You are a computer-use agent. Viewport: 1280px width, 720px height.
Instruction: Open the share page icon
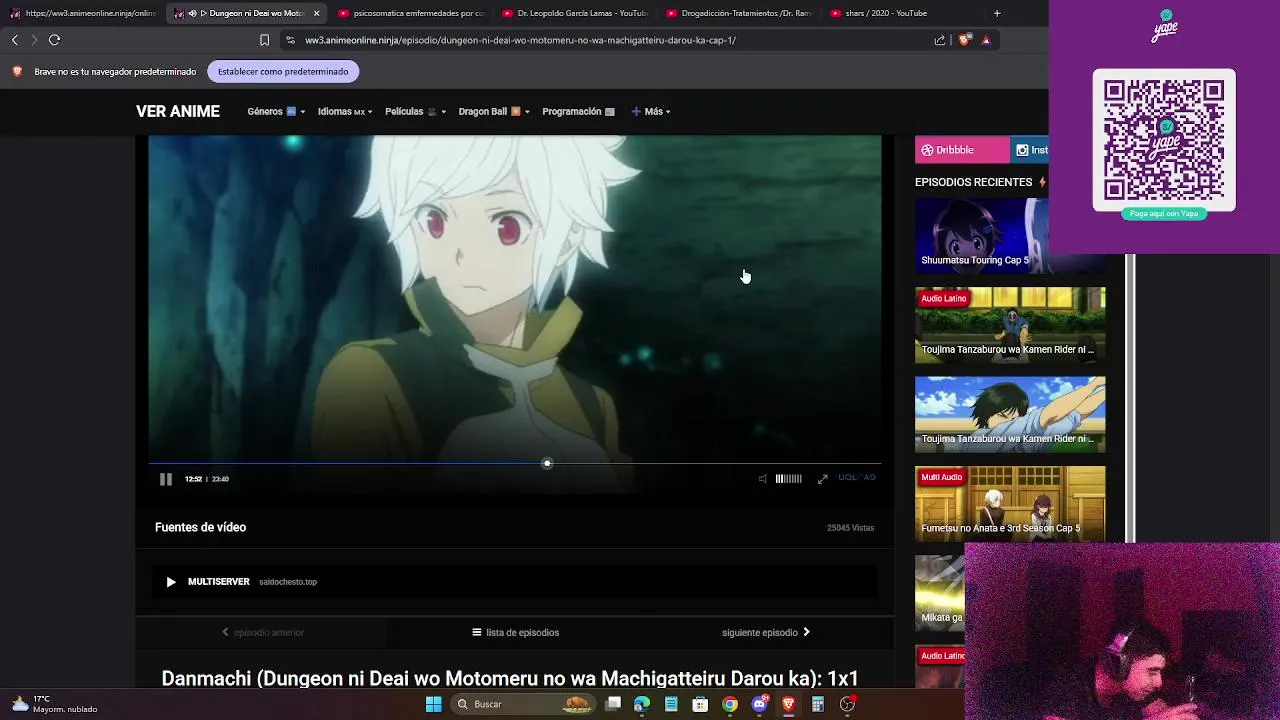click(x=940, y=40)
